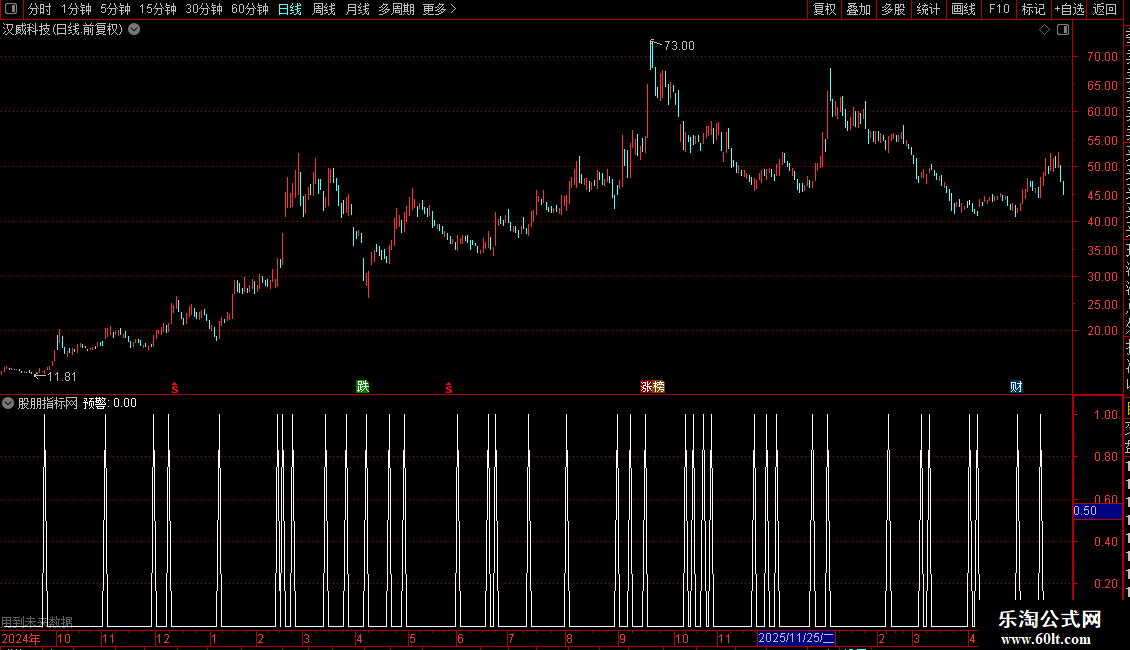The width and height of the screenshot is (1130, 650).
Task: Switch to 分时 intraday view
Action: [x=40, y=9]
